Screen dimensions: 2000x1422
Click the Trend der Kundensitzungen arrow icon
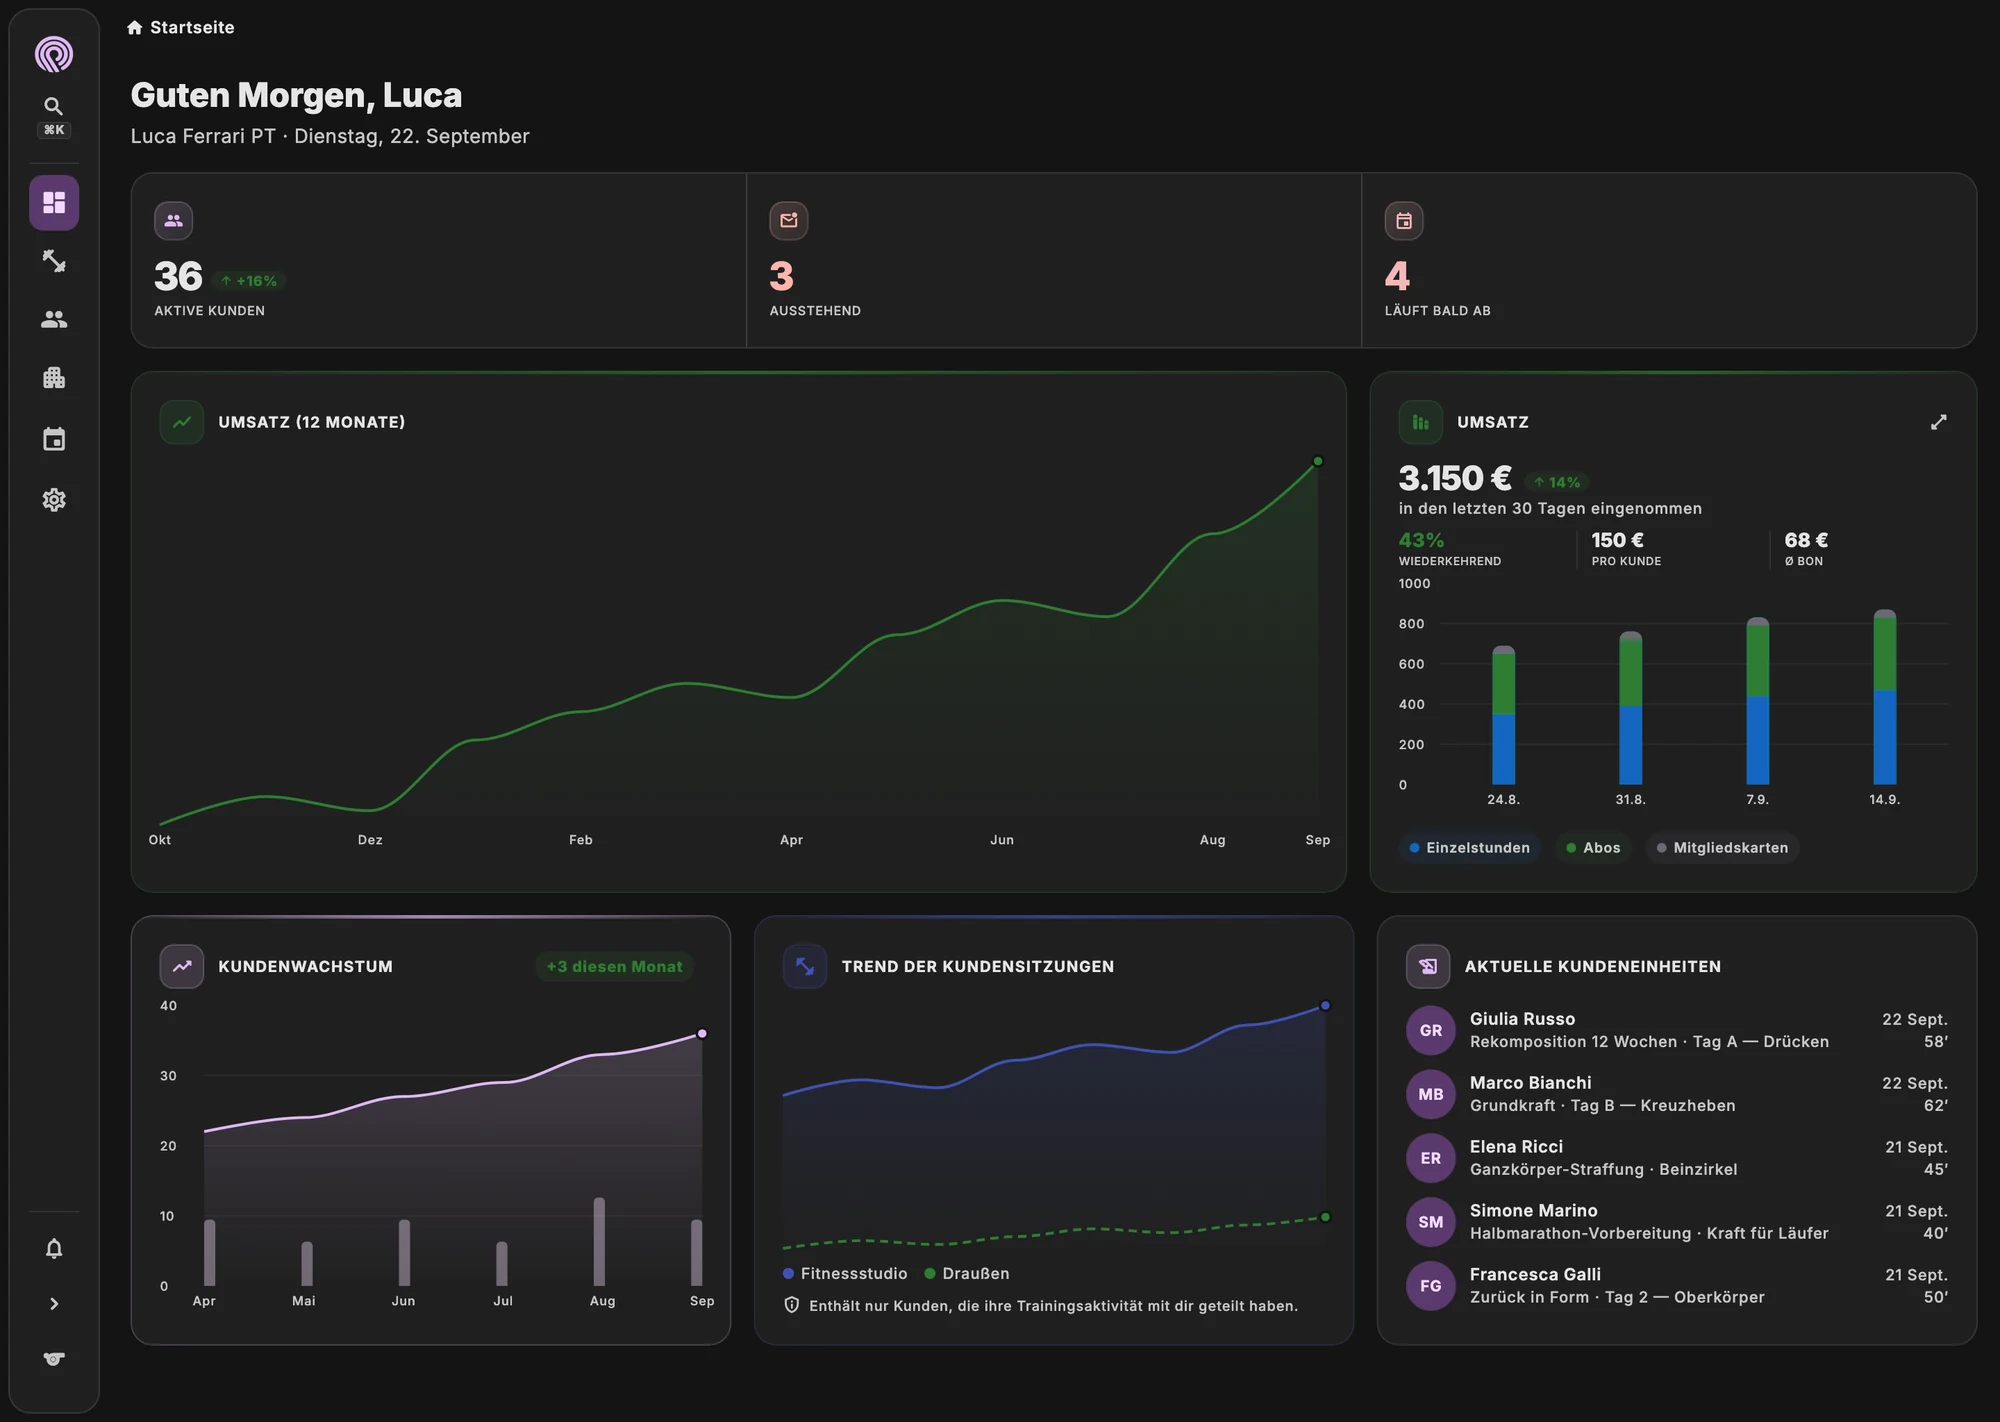pyautogui.click(x=805, y=966)
